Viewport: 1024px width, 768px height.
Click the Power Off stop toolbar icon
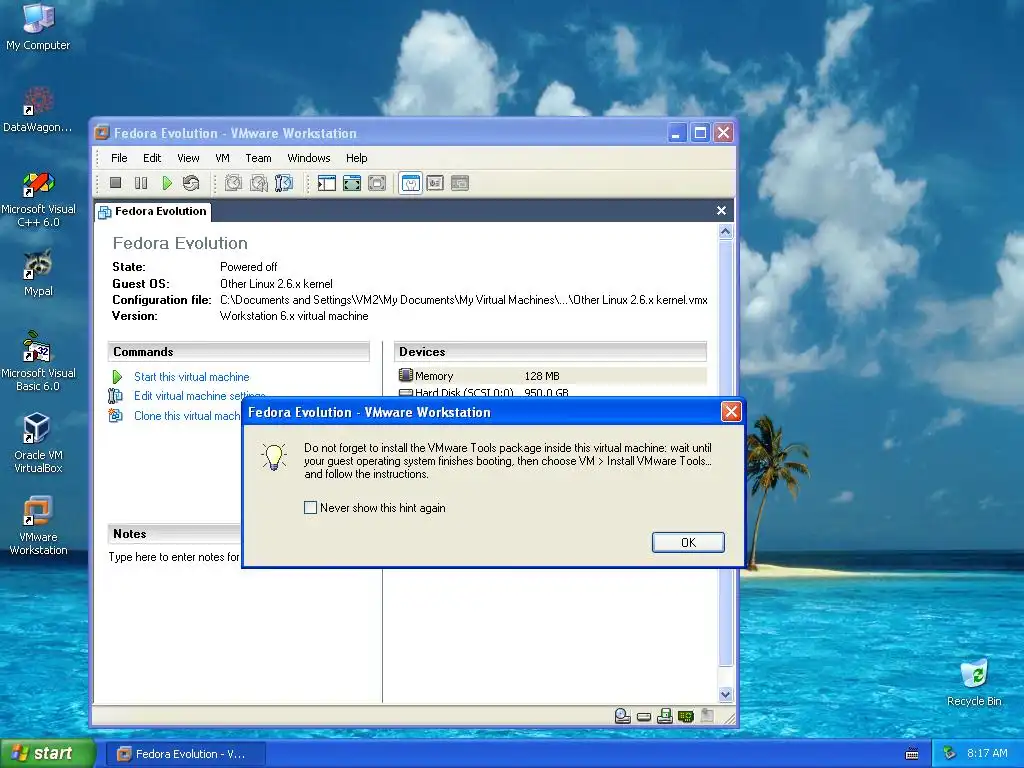(x=116, y=184)
